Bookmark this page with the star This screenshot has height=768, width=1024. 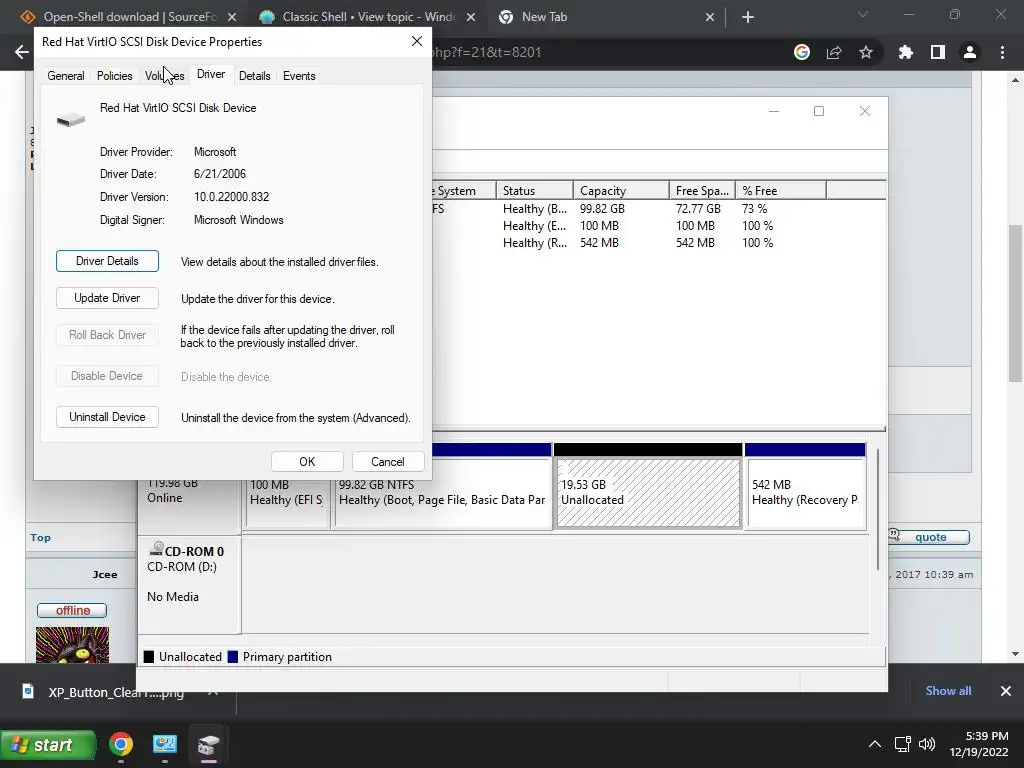coord(866,52)
